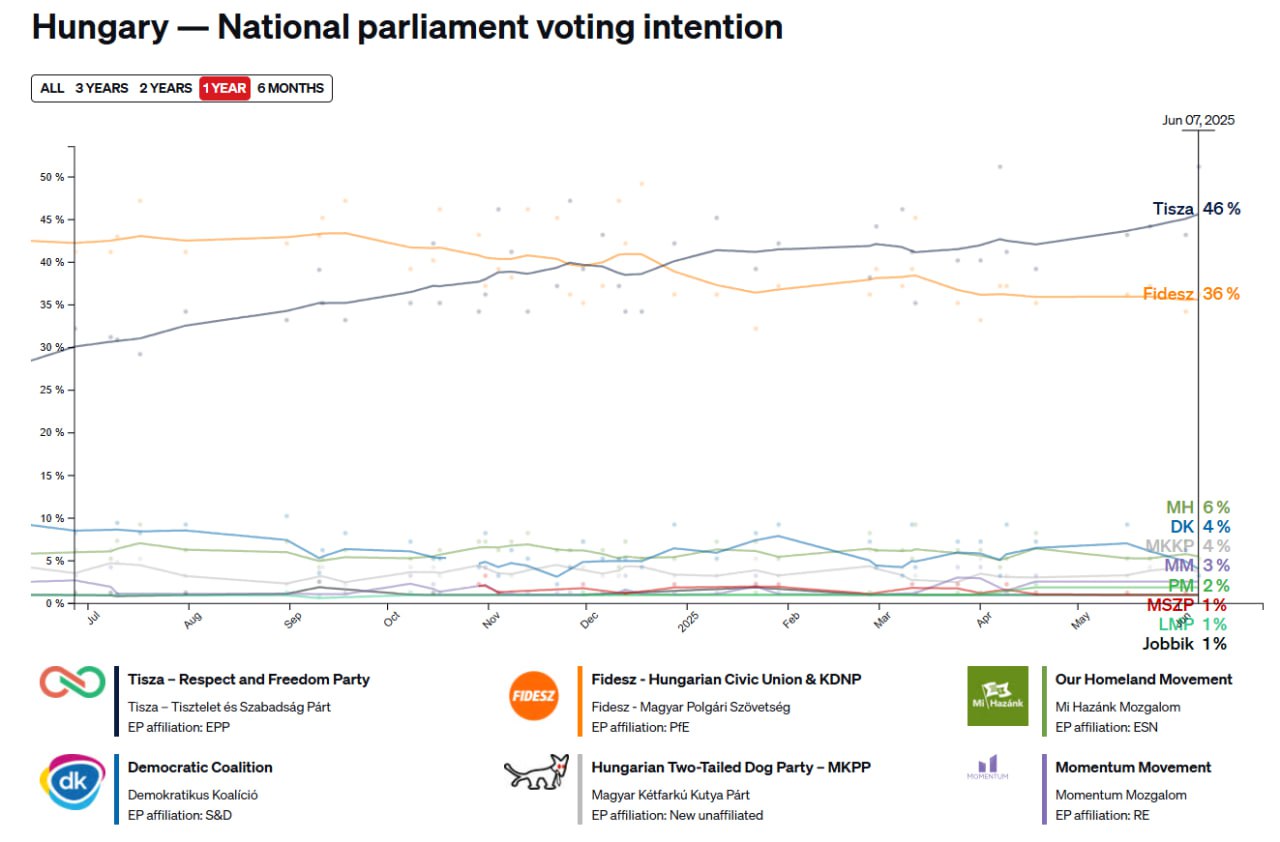Click the Fidesz 36 % end label
The image size is (1280, 842).
coord(1190,294)
